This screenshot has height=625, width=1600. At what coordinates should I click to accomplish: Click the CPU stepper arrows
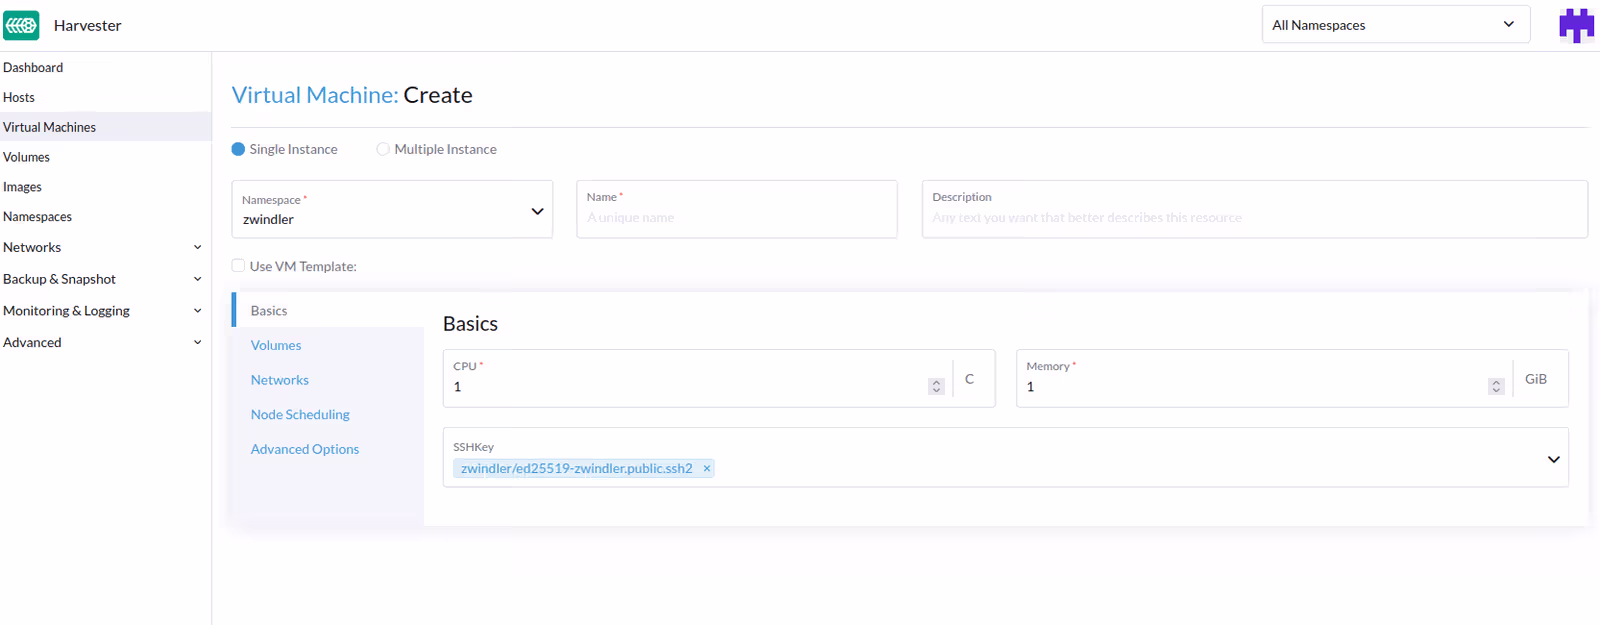[x=936, y=386]
